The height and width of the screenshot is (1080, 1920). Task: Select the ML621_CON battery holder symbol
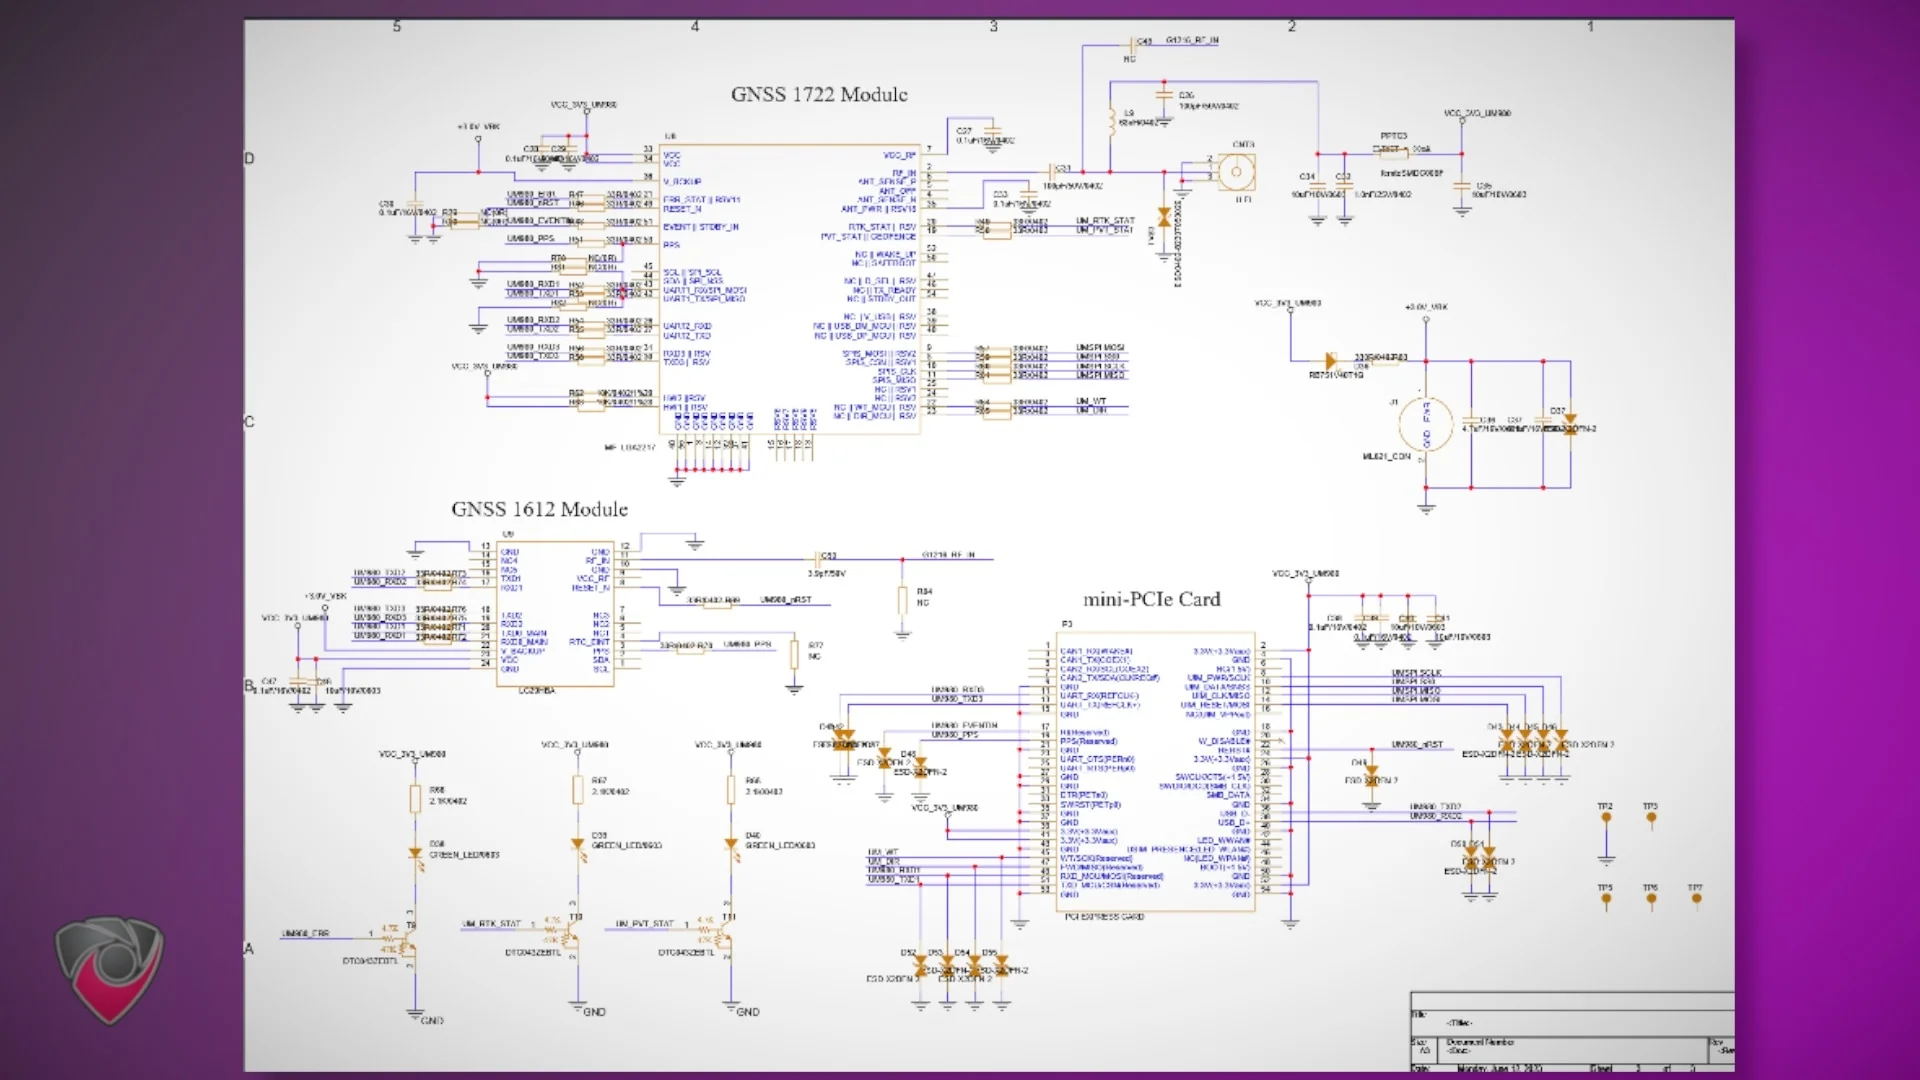tap(1426, 424)
